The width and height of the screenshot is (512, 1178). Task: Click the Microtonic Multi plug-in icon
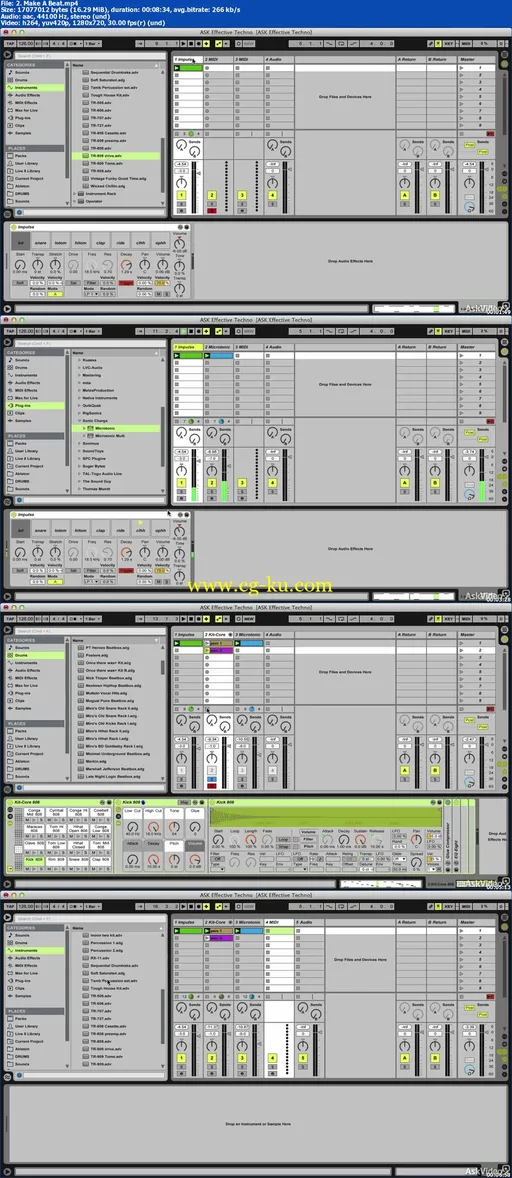pos(90,436)
